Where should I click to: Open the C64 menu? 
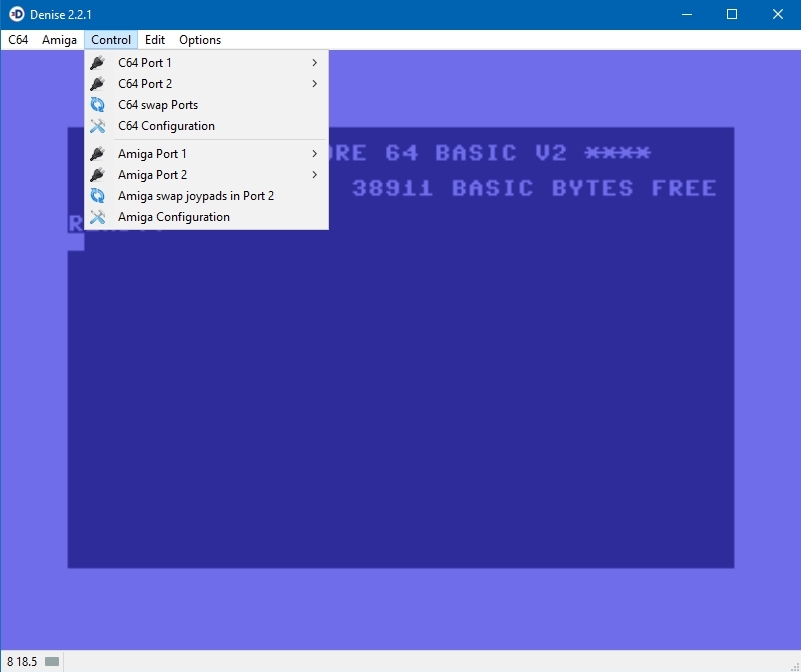[x=18, y=40]
